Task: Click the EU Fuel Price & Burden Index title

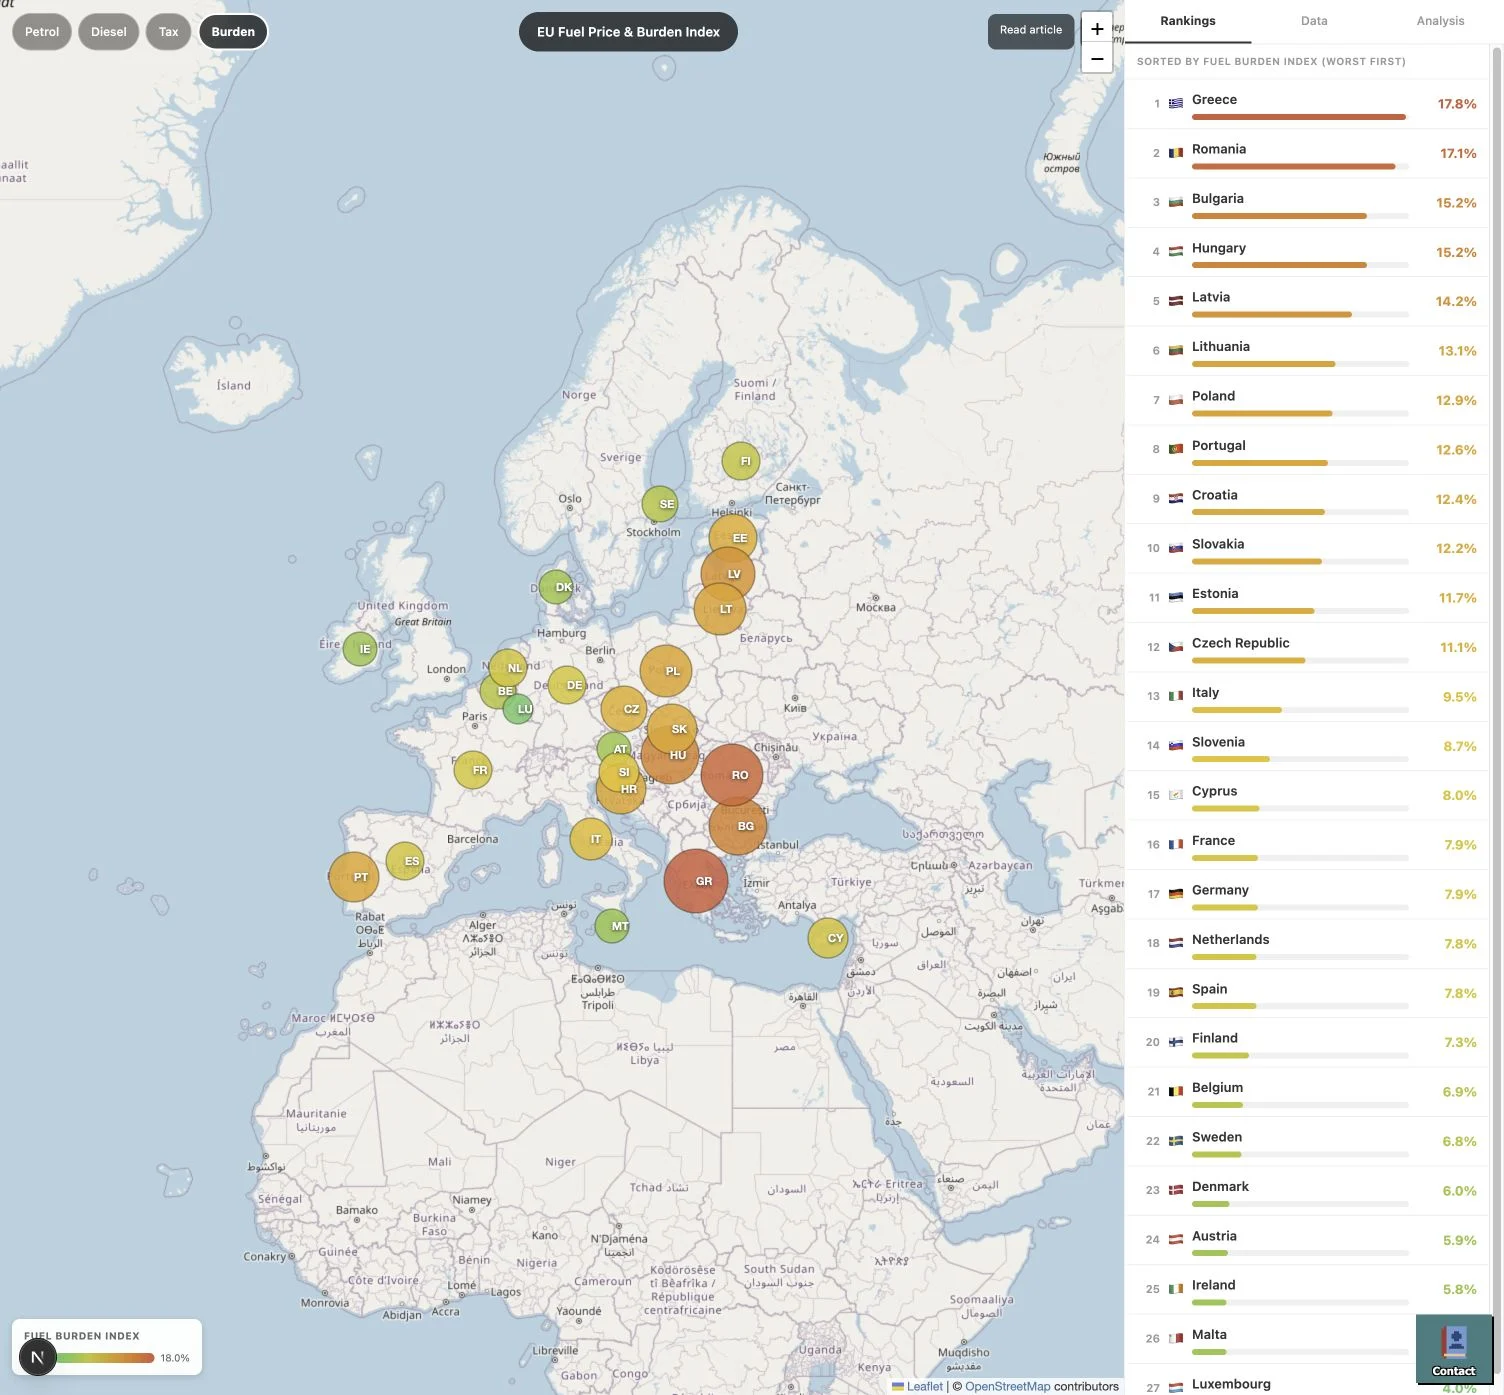Action: (628, 32)
